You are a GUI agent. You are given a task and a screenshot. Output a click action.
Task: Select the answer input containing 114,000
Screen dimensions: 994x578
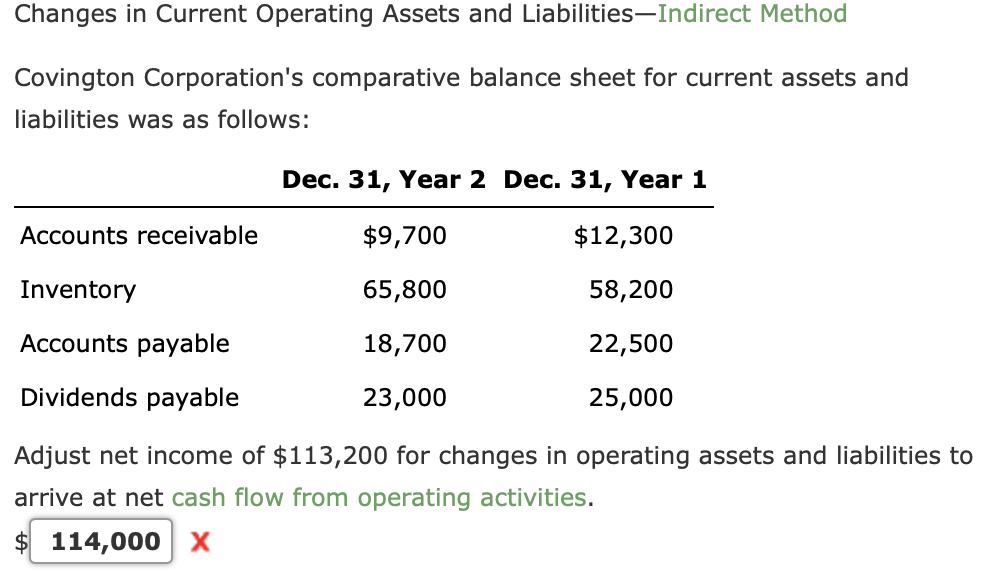[x=100, y=541]
